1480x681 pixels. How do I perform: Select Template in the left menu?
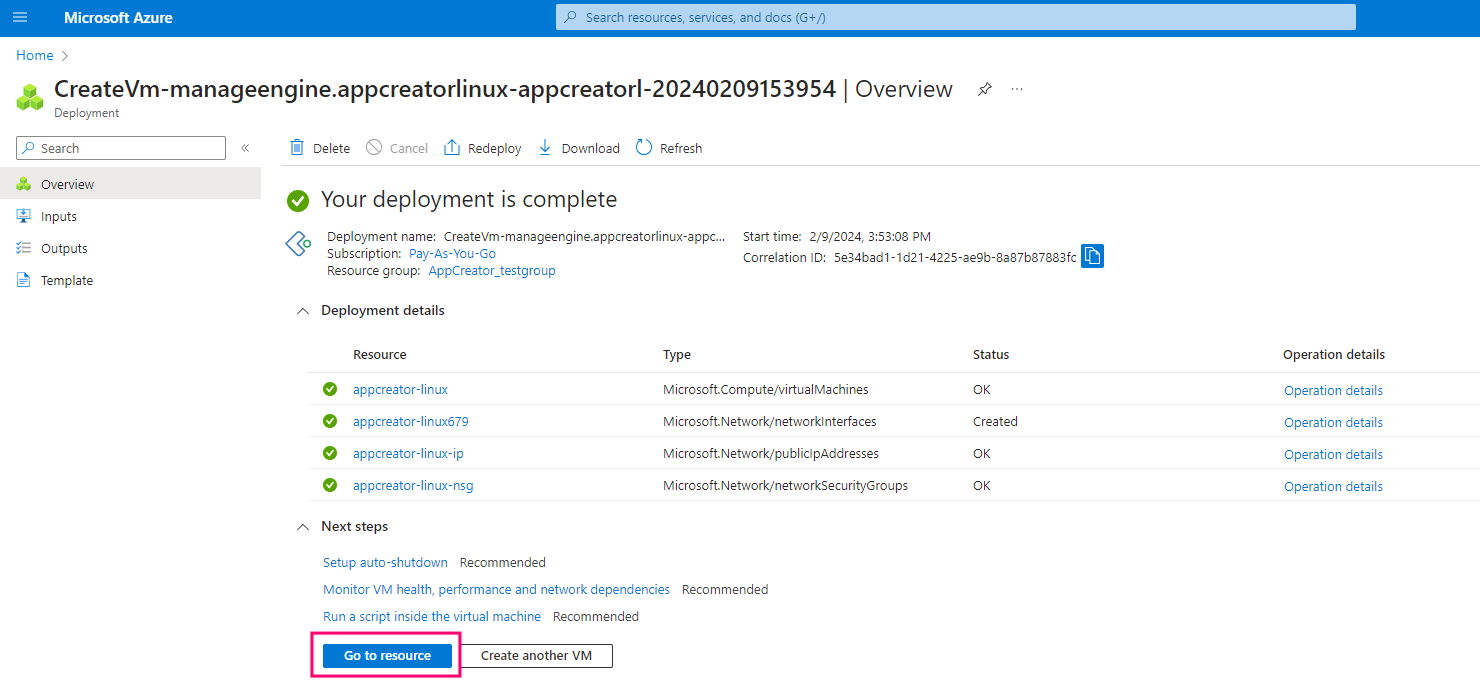66,280
